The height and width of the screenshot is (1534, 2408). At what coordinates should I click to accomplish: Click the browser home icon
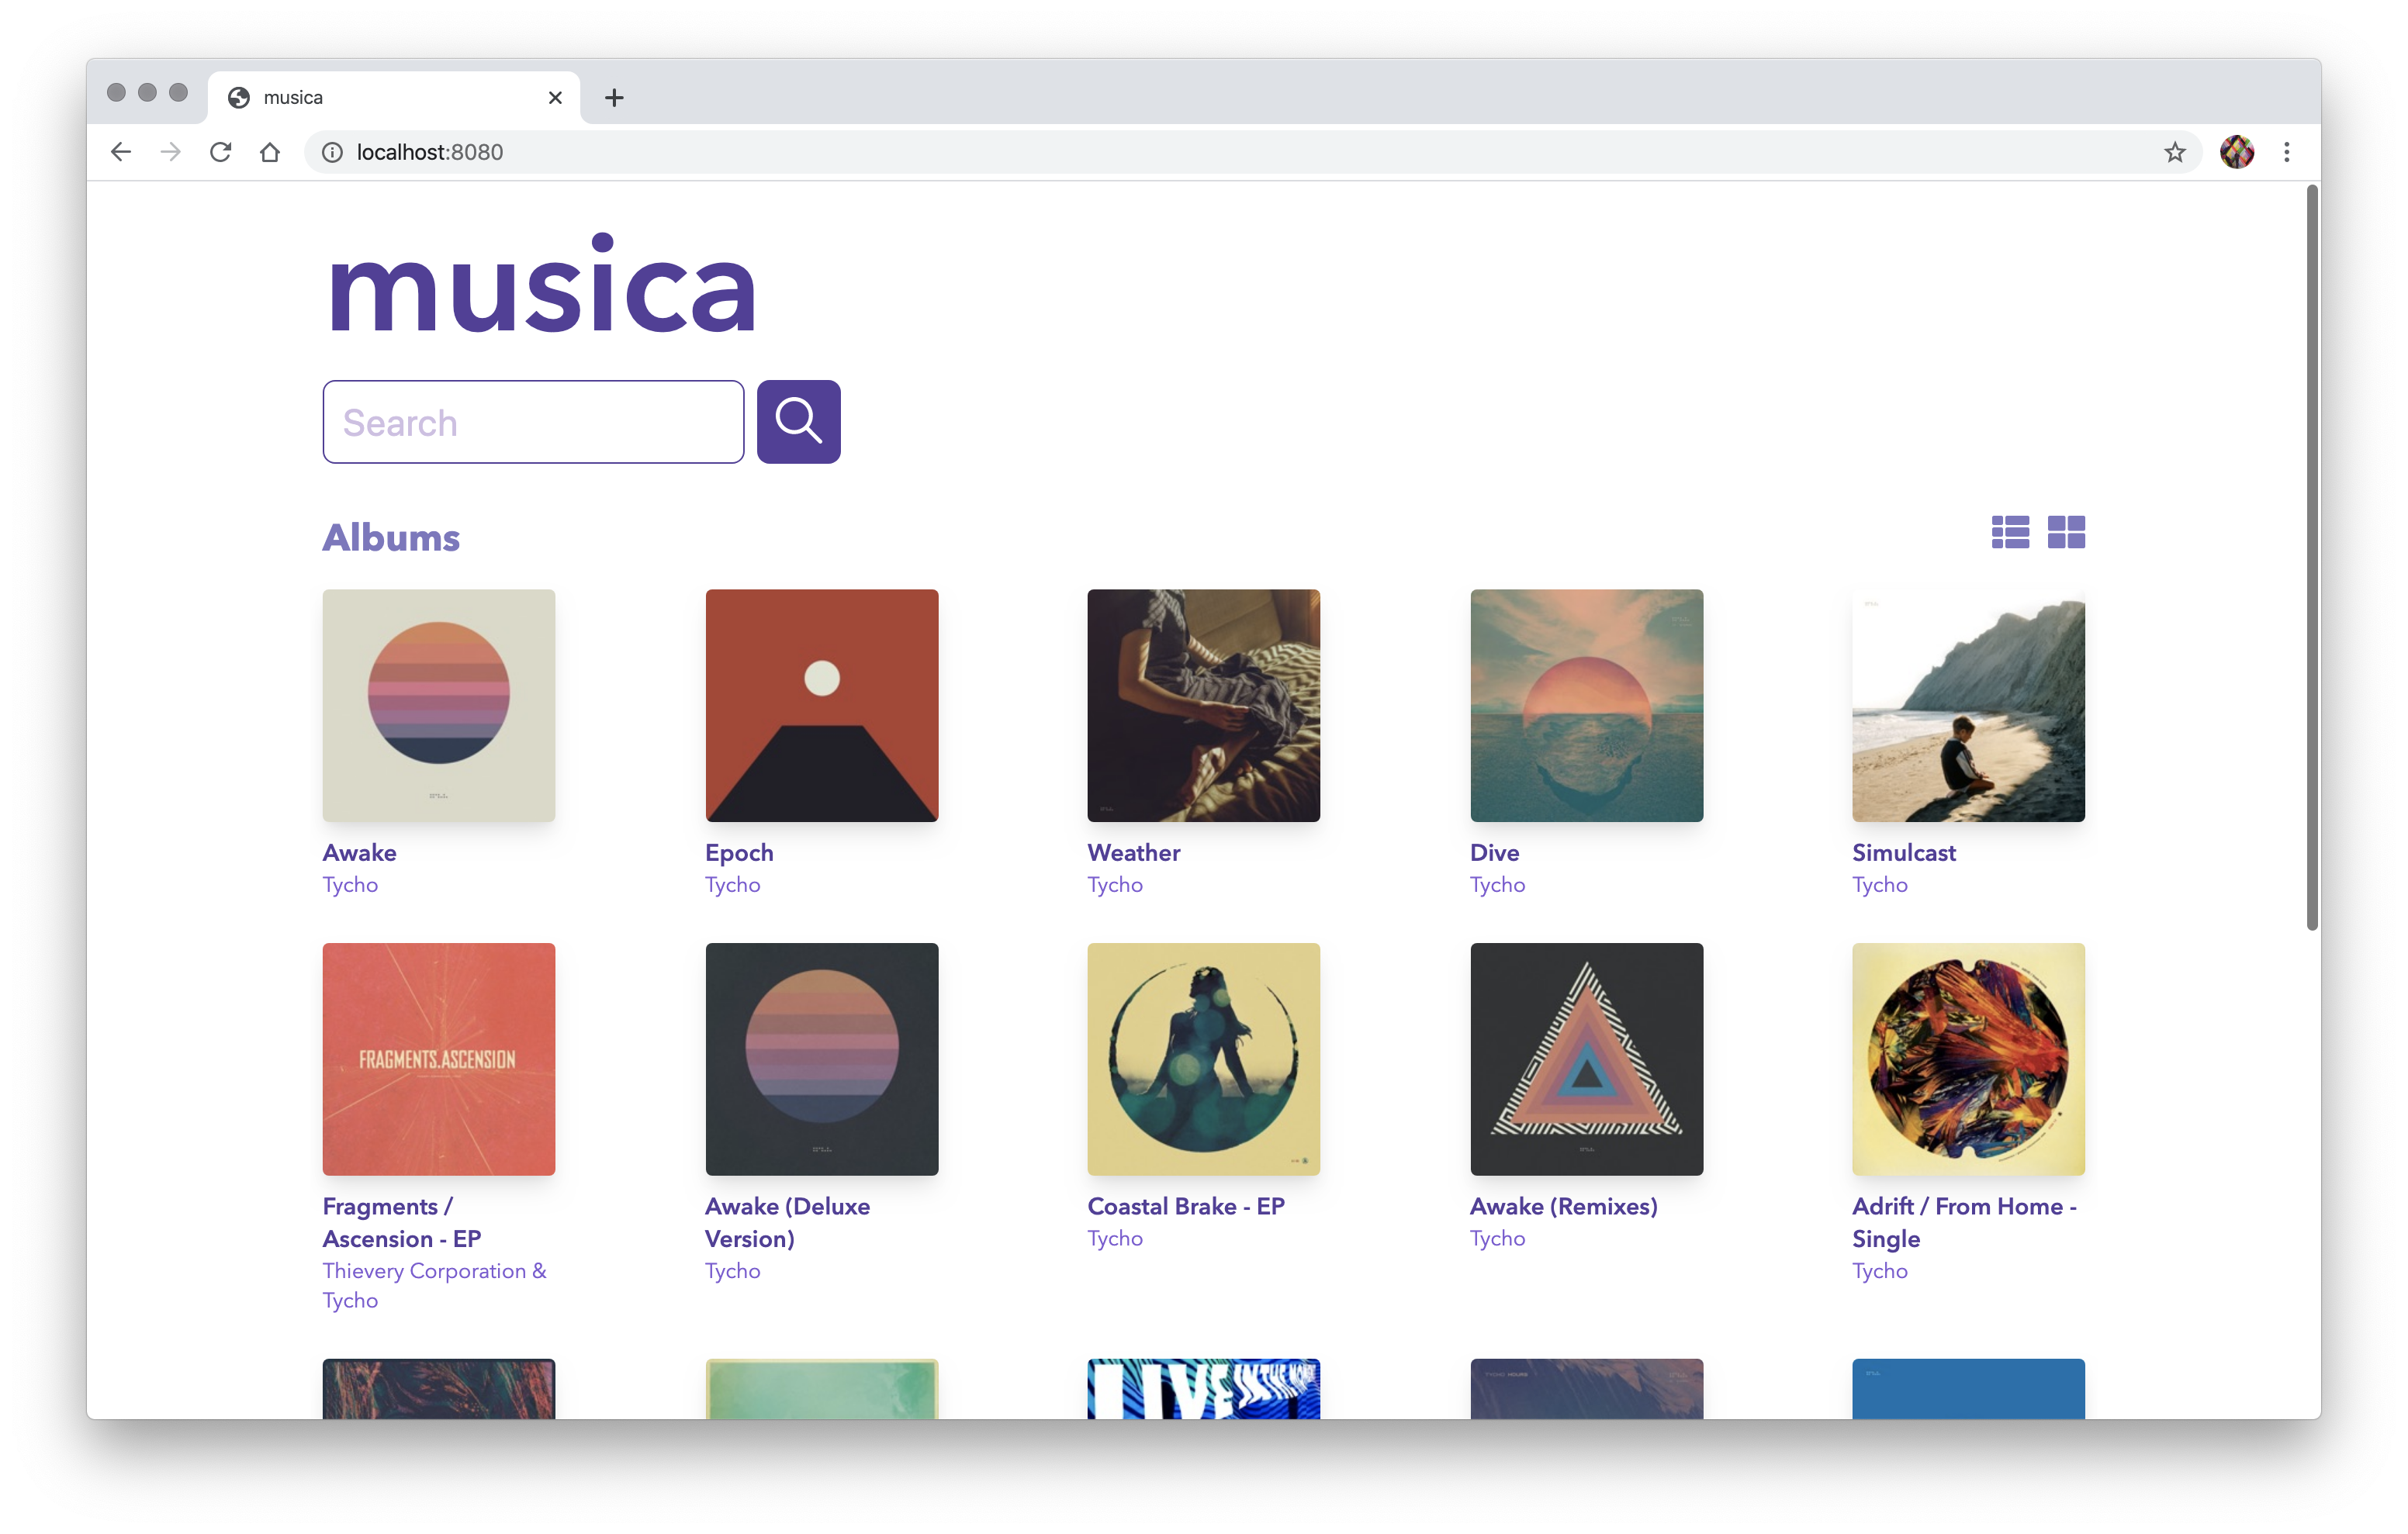tap(270, 152)
